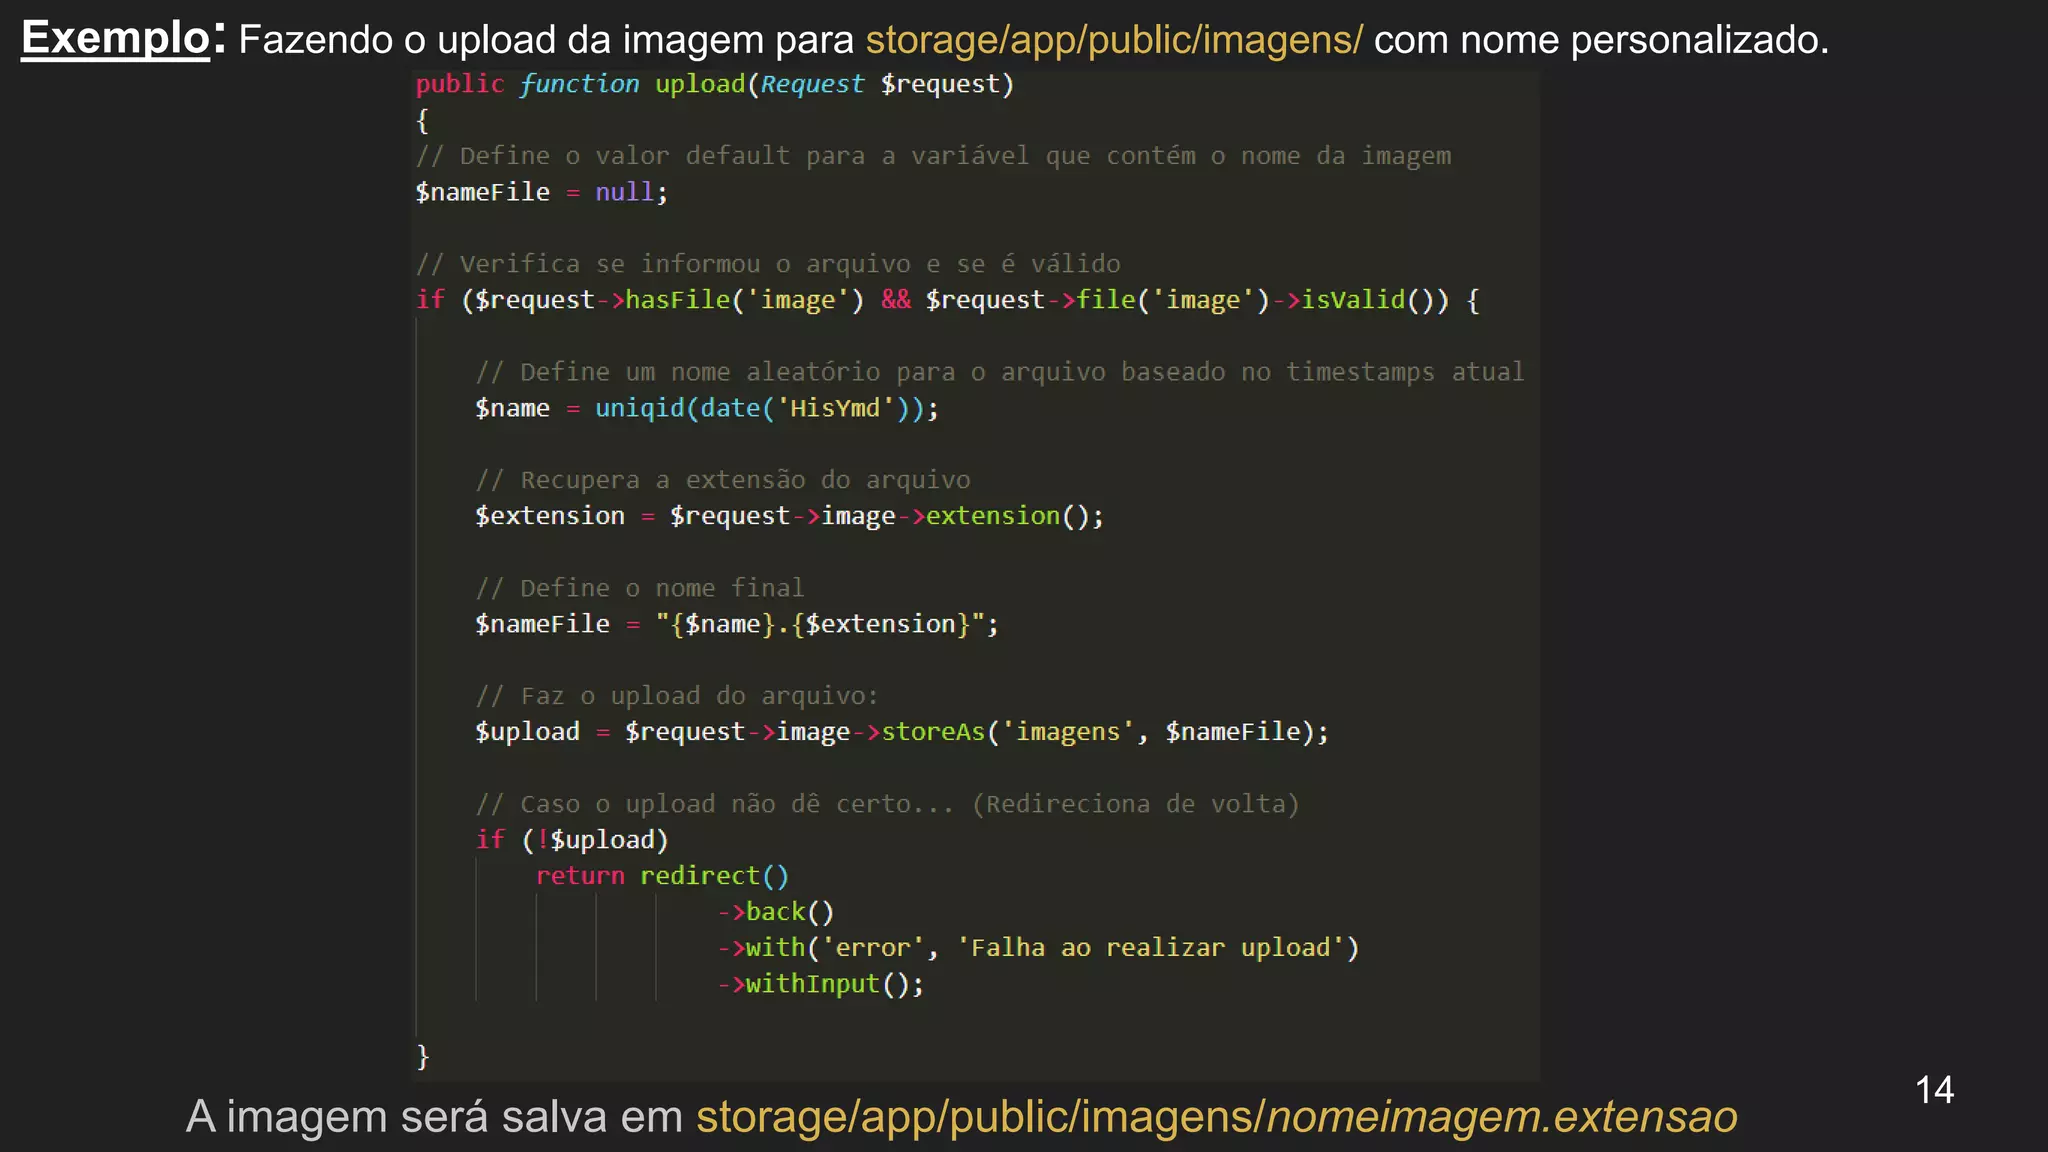This screenshot has width=2048, height=1152.
Task: Click 'A imagem será salva em' footer text
Action: (x=434, y=1118)
